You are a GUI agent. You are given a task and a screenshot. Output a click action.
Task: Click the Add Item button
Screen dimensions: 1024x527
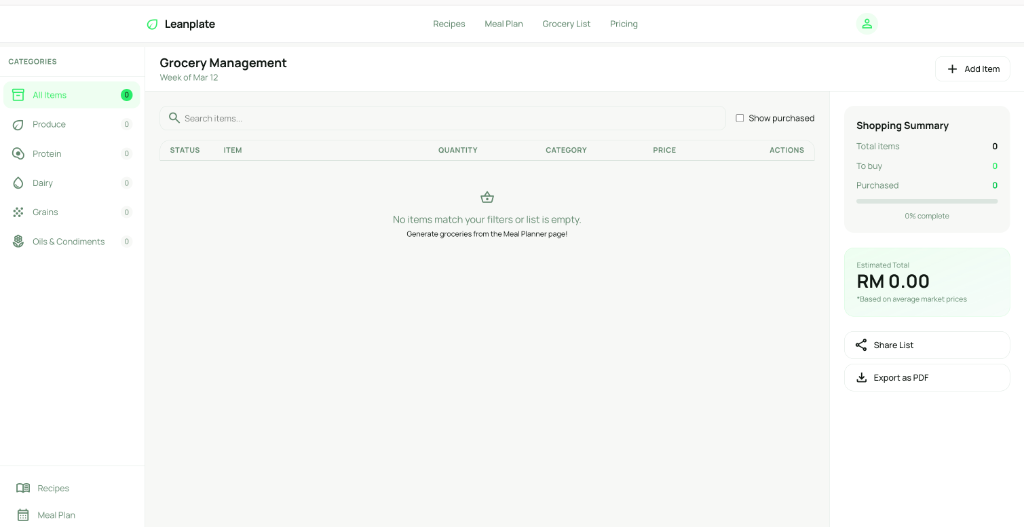(972, 69)
